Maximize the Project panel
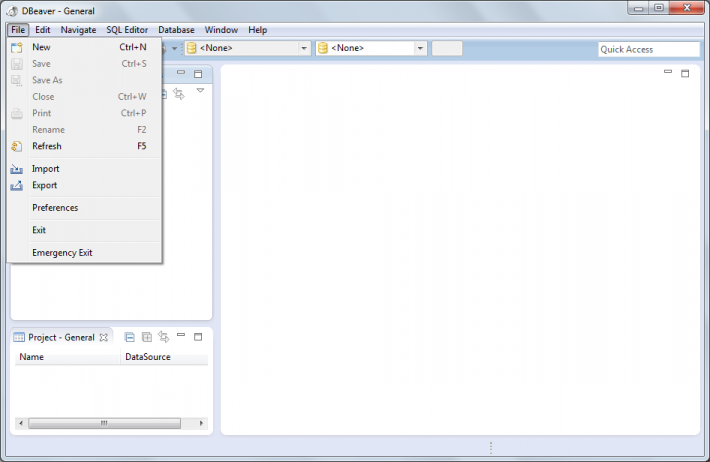The height and width of the screenshot is (462, 710). click(x=198, y=337)
